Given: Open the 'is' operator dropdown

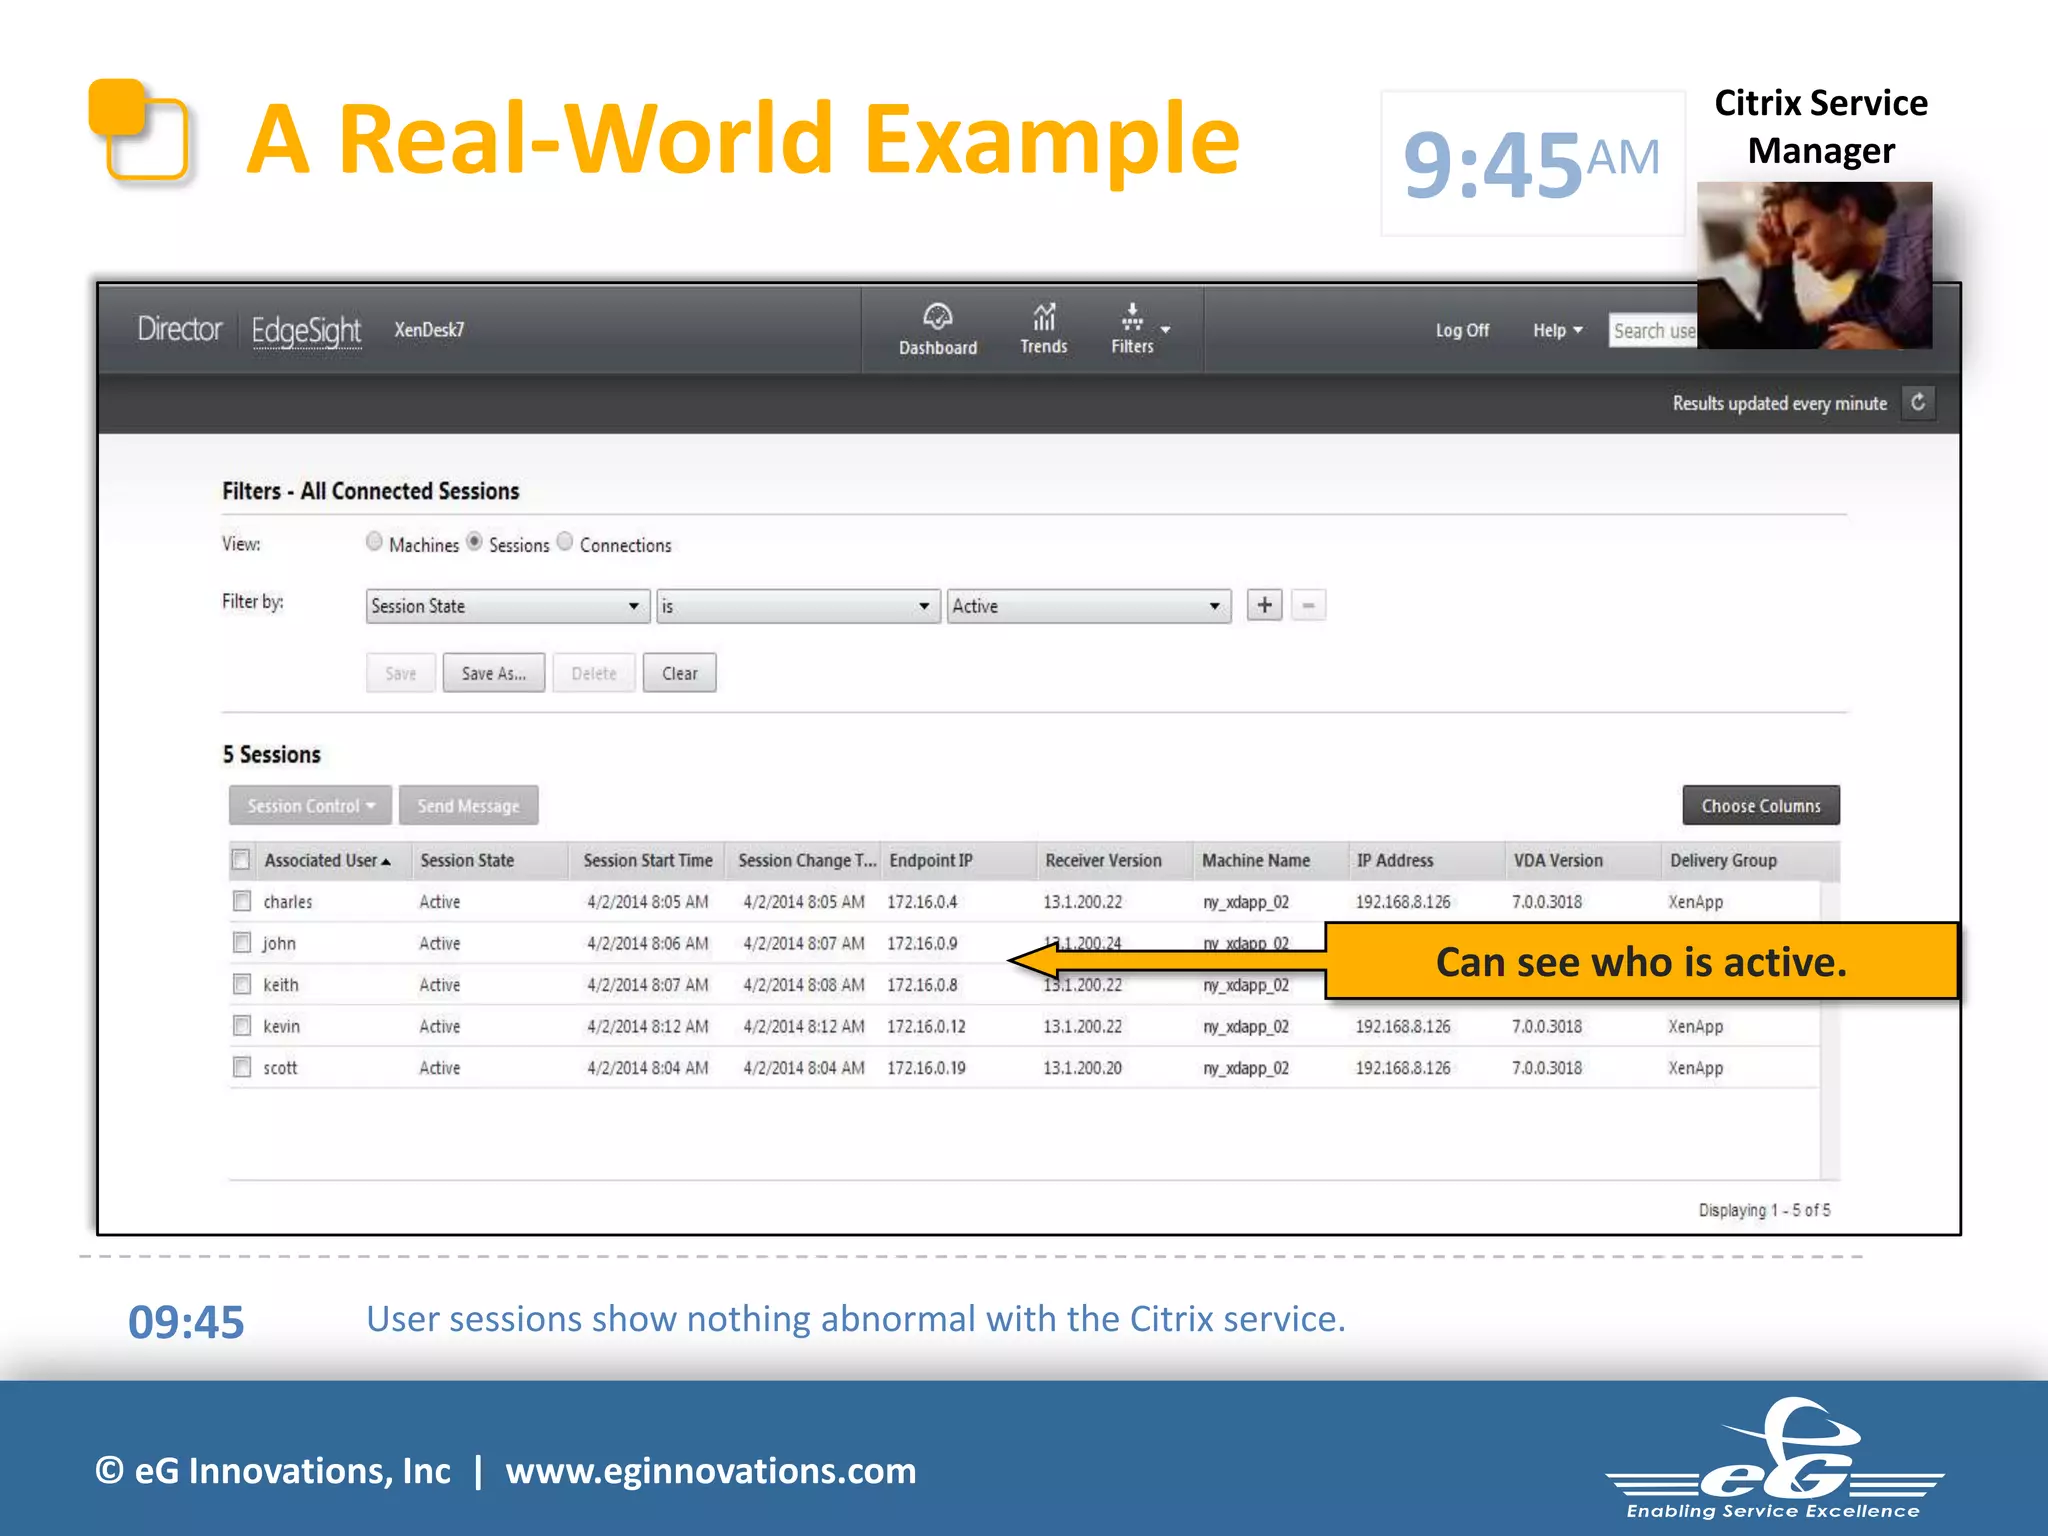Looking at the screenshot, I should click(798, 606).
